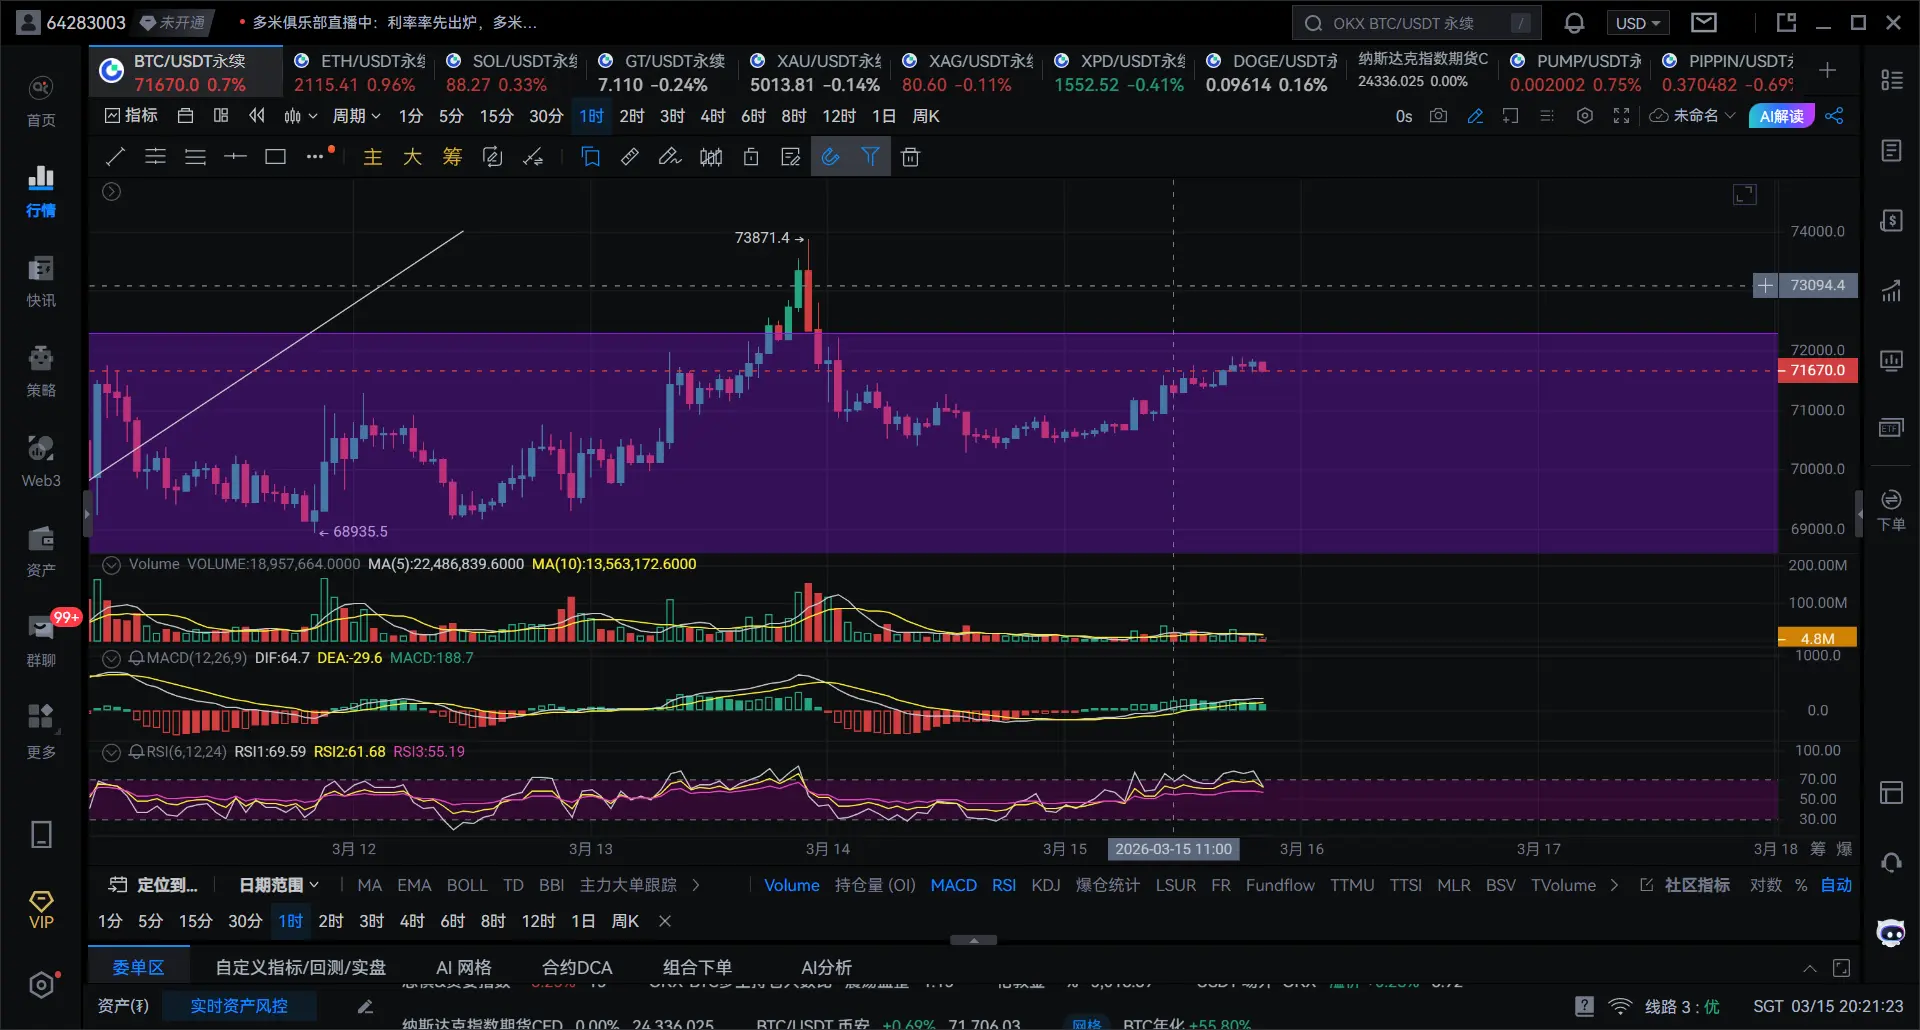The height and width of the screenshot is (1030, 1920).
Task: Set an alert on the MACD indicator
Action: (x=137, y=658)
